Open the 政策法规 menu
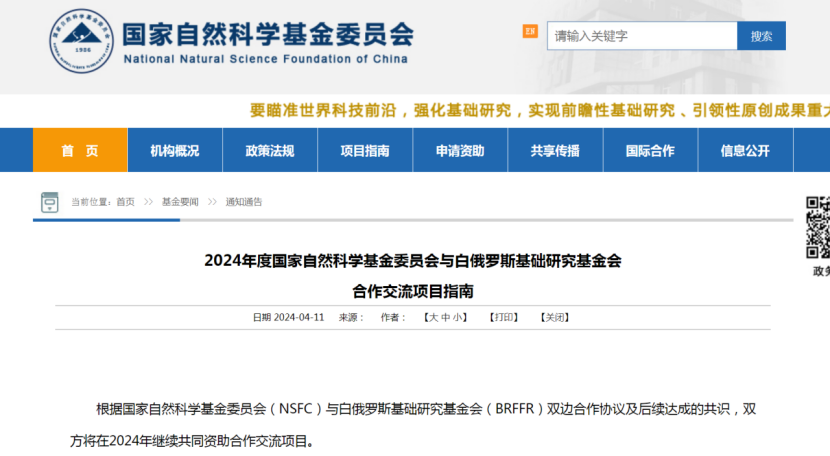830x456 pixels. (270, 151)
